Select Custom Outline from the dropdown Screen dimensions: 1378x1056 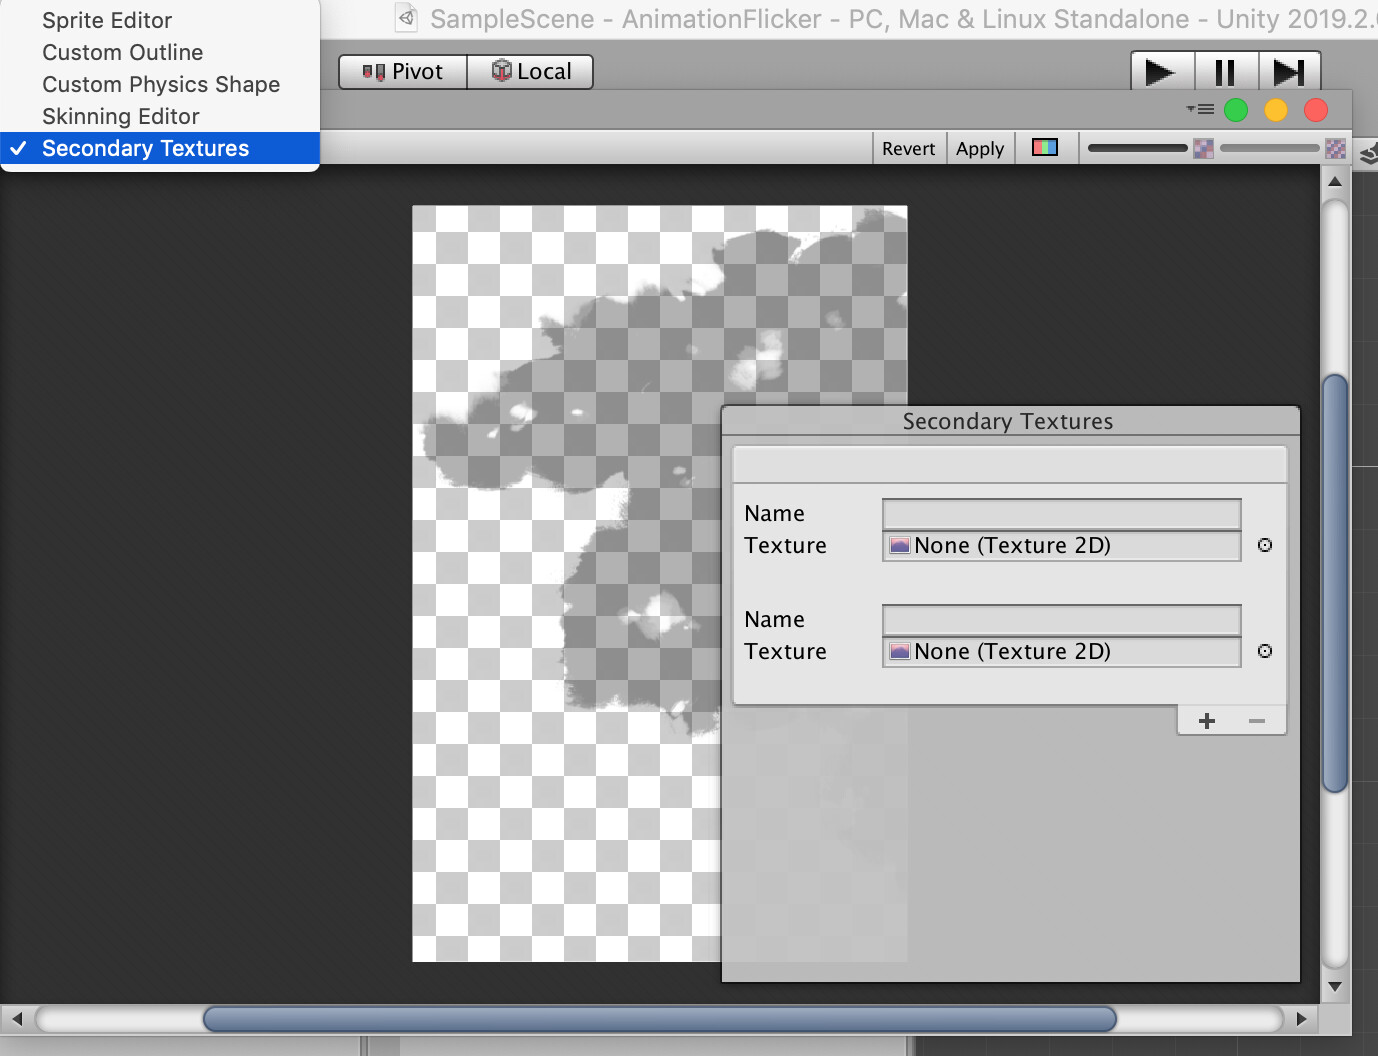pos(122,52)
